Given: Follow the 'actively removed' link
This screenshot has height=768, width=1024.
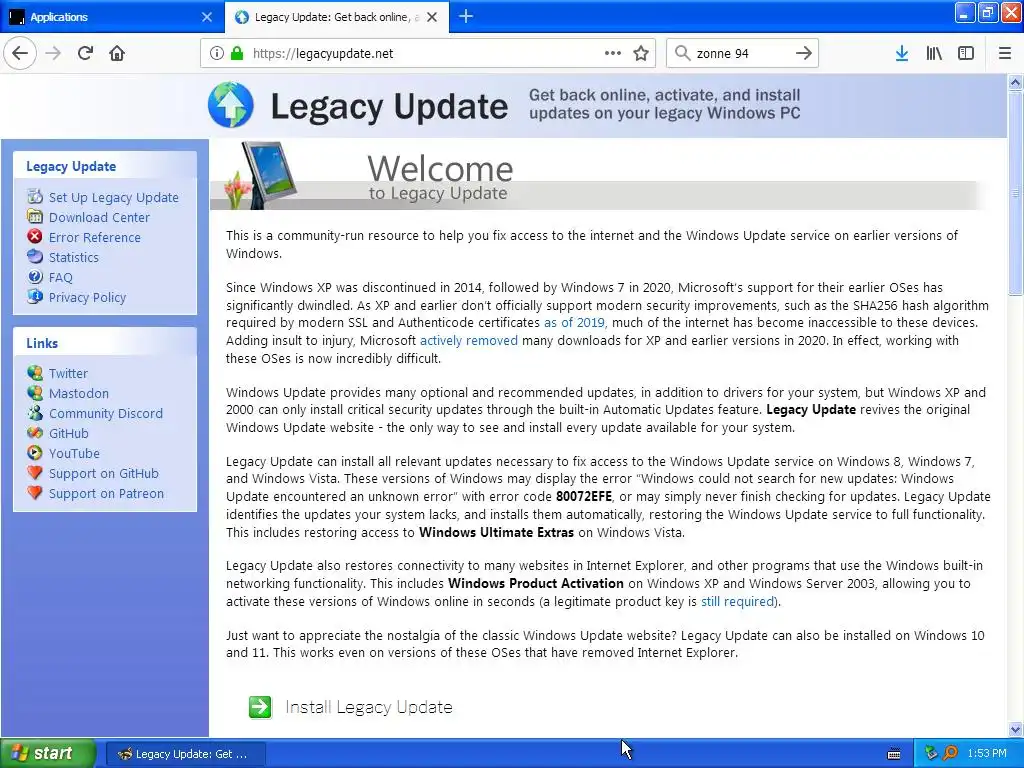Looking at the screenshot, I should click(x=468, y=340).
